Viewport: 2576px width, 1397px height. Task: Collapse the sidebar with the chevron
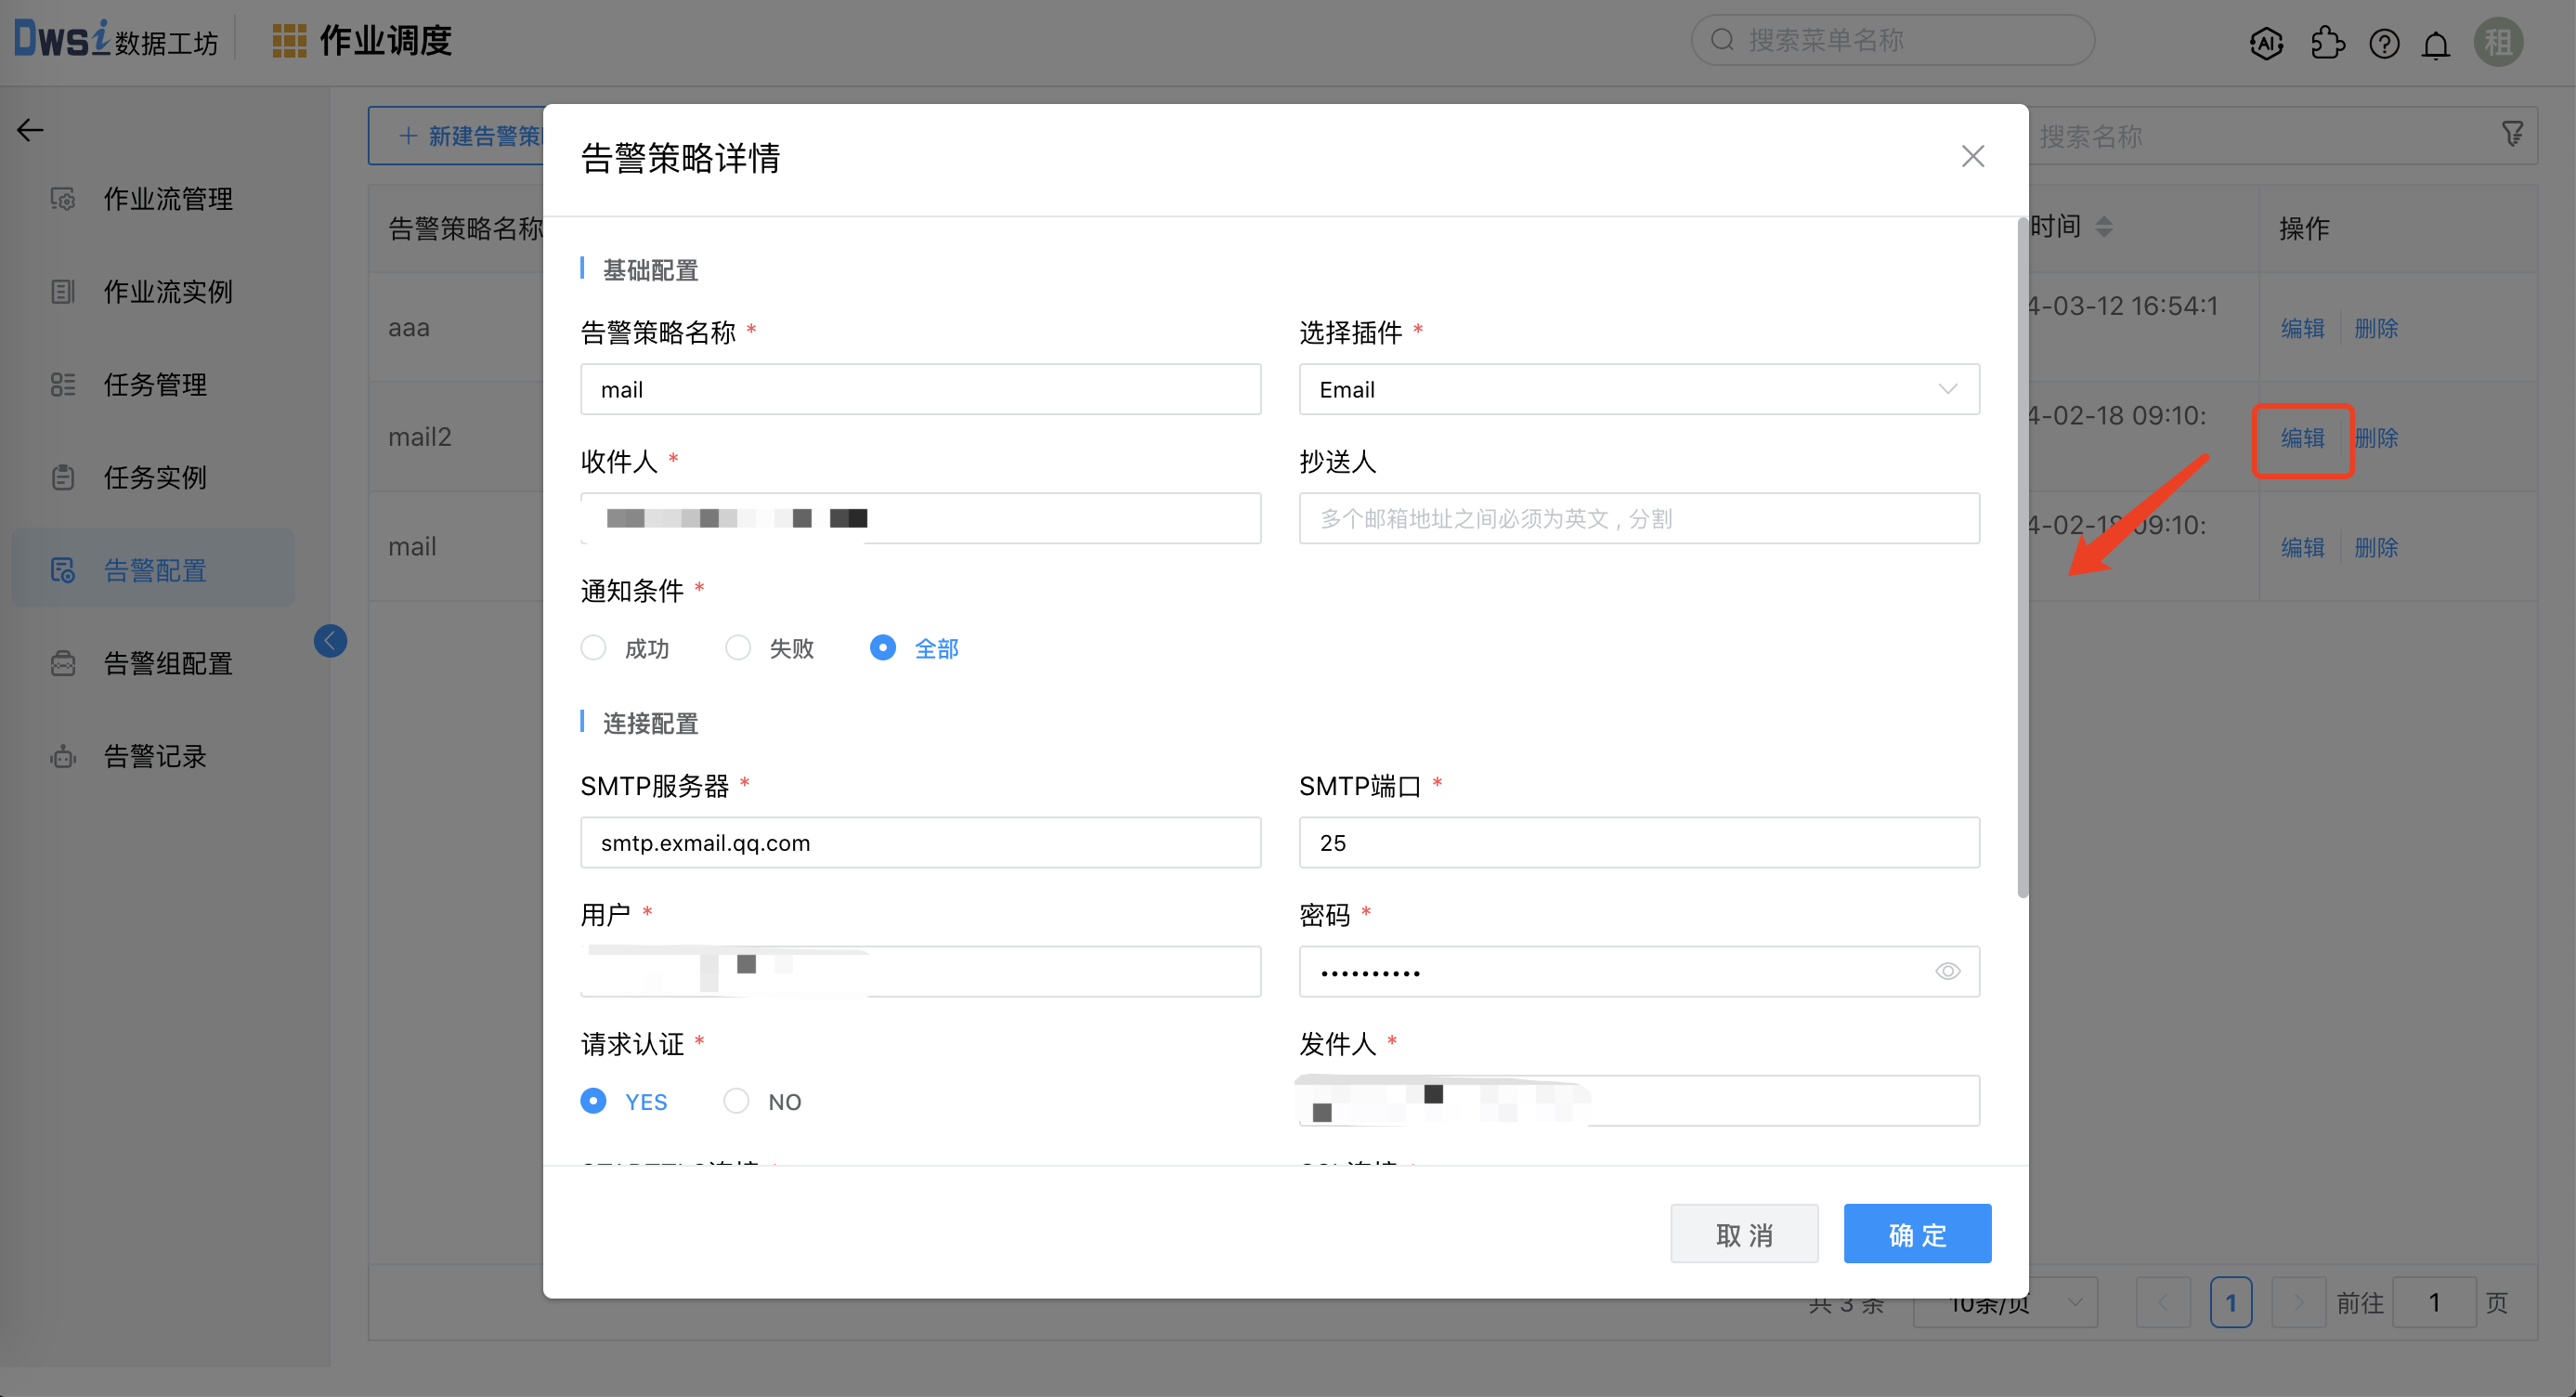coord(330,640)
